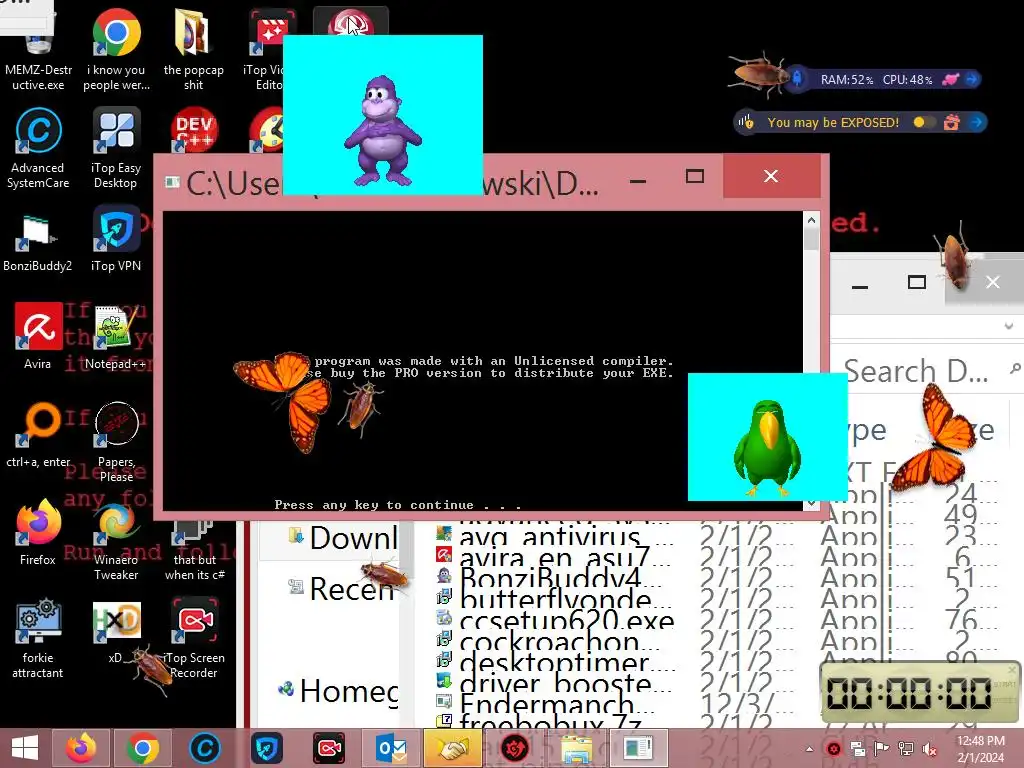Open iTop VPN from the taskbar

[x=267, y=748]
